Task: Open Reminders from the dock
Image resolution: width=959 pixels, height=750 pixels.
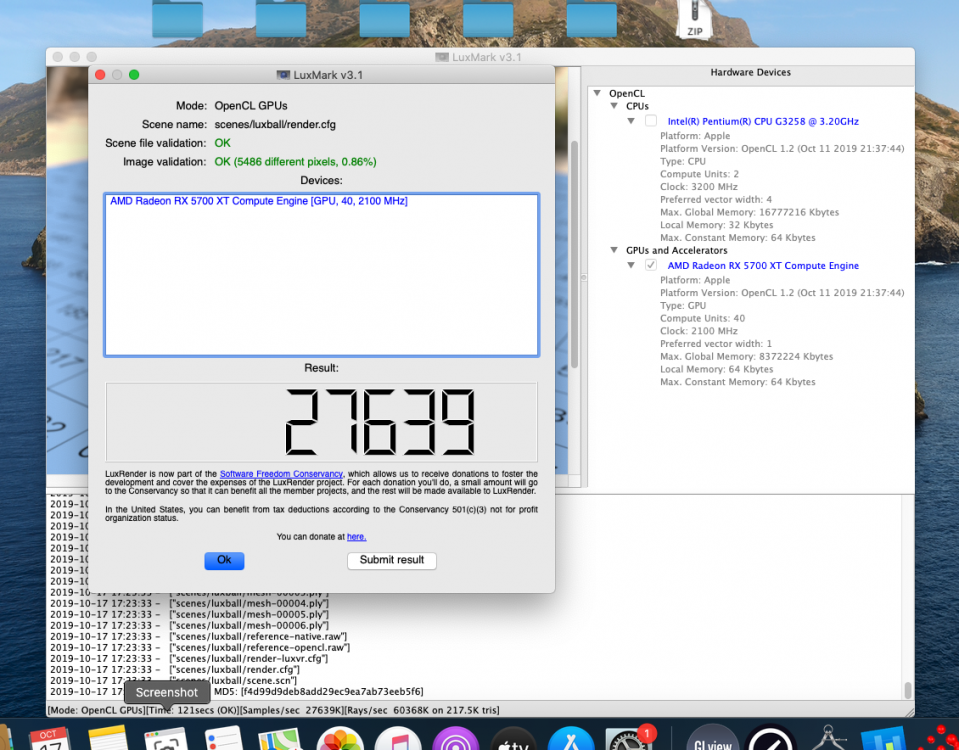Action: pos(224,738)
